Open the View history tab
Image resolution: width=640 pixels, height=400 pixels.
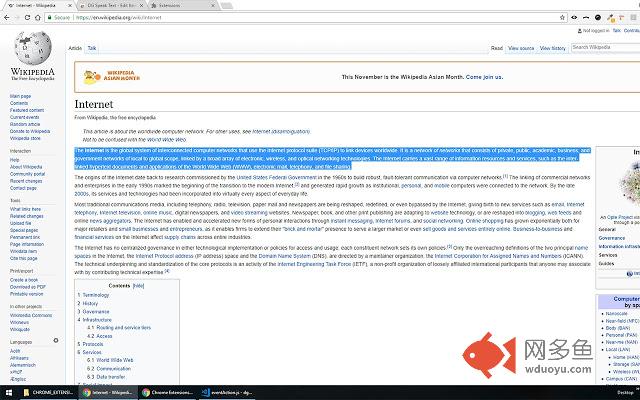point(553,48)
